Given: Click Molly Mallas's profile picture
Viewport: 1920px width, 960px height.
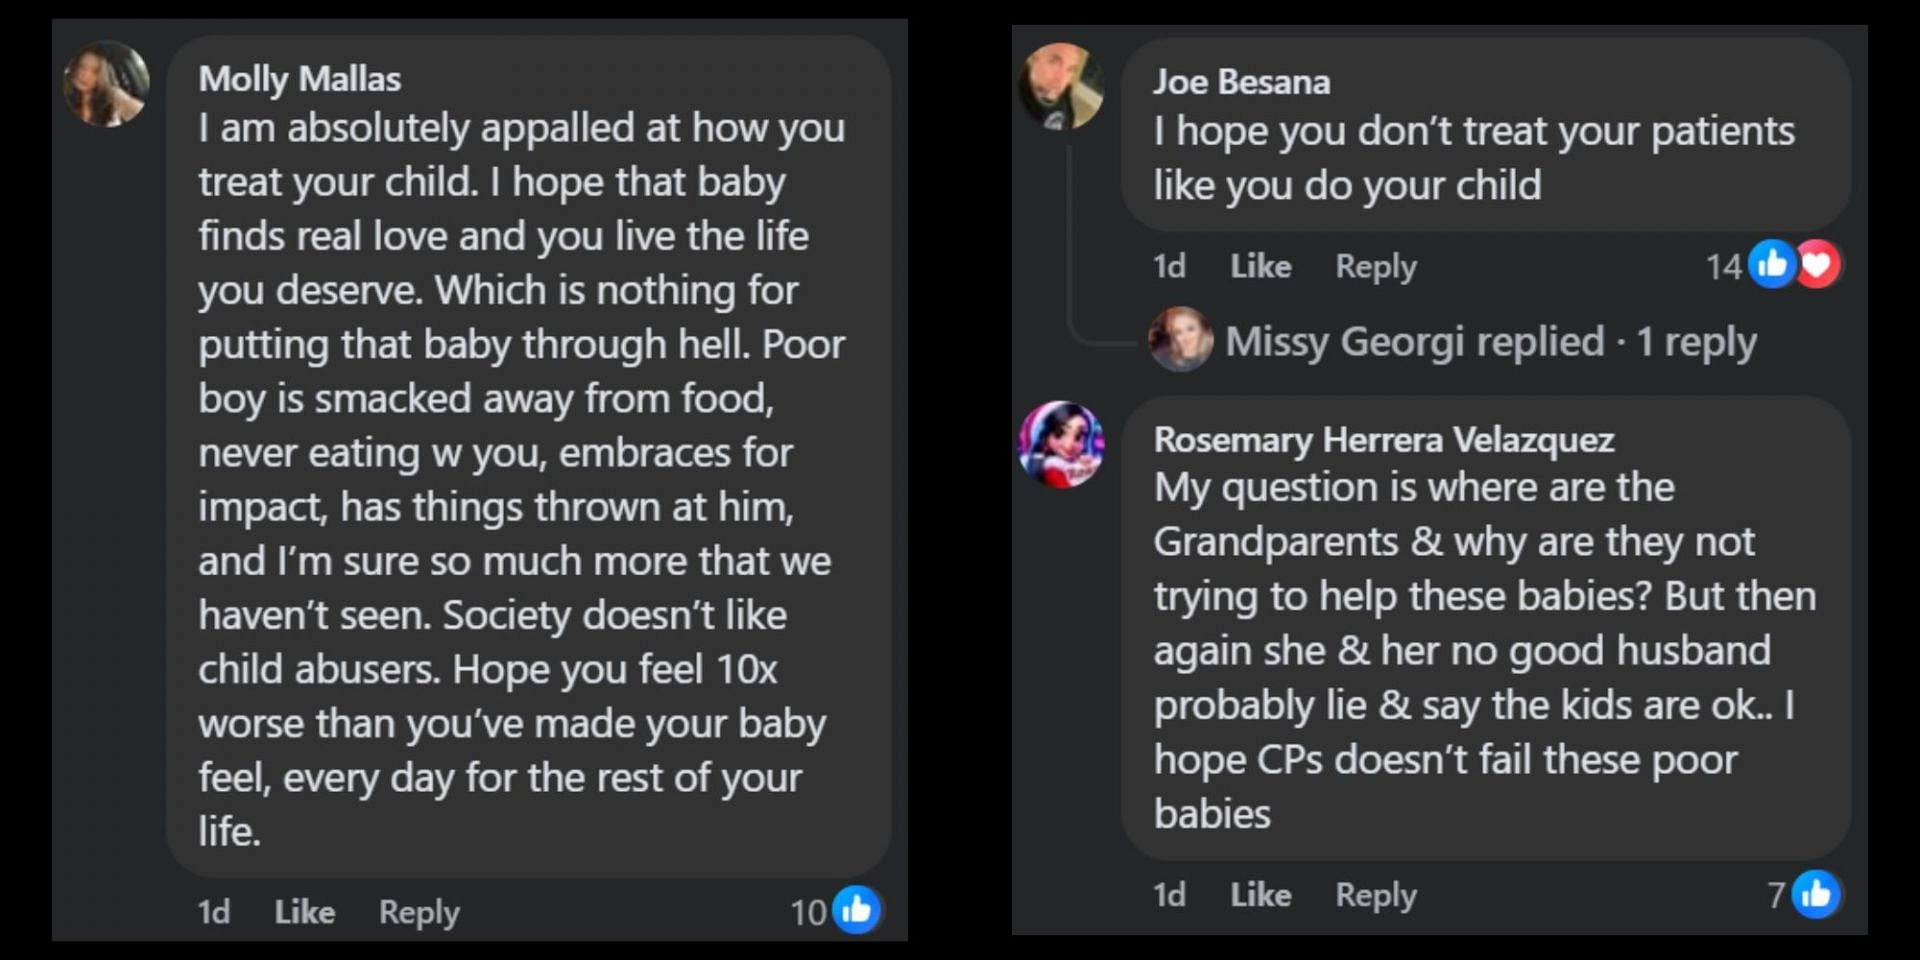Looking at the screenshot, I should (106, 84).
